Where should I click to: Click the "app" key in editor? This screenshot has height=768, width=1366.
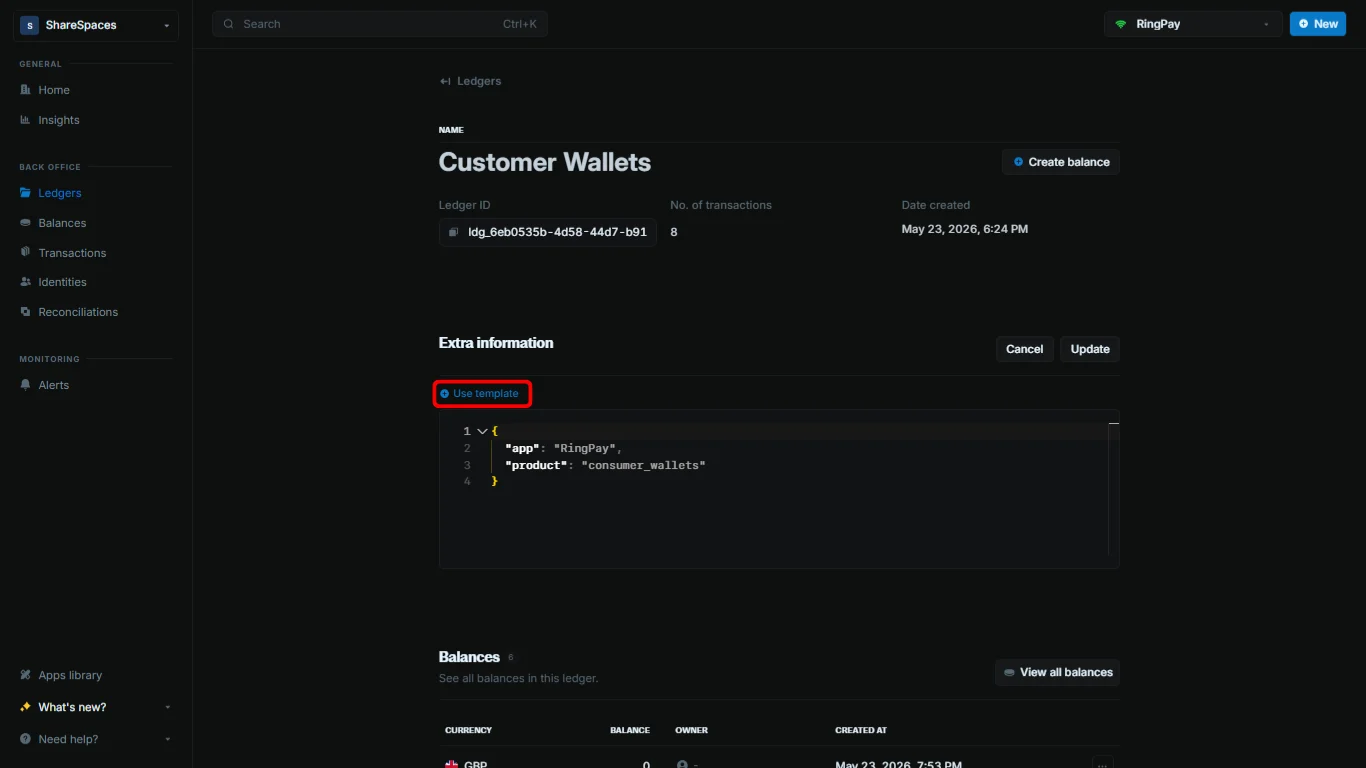click(x=523, y=448)
